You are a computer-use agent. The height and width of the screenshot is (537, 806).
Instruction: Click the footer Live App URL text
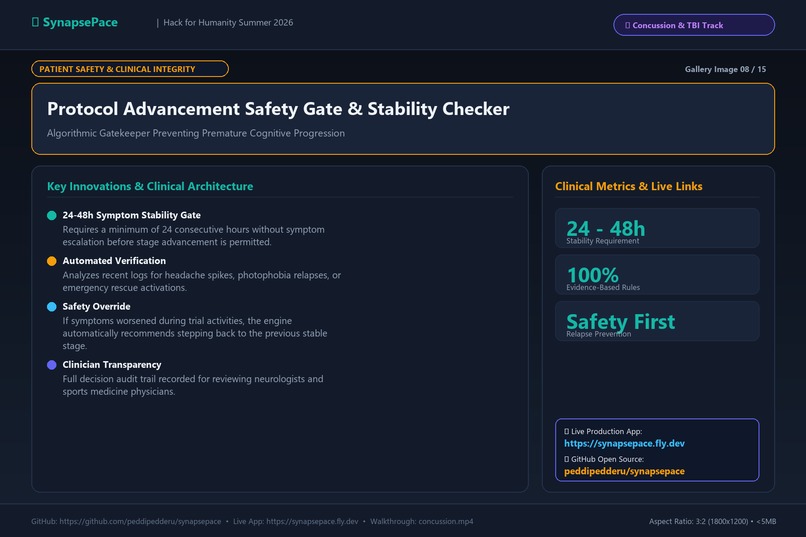296,521
